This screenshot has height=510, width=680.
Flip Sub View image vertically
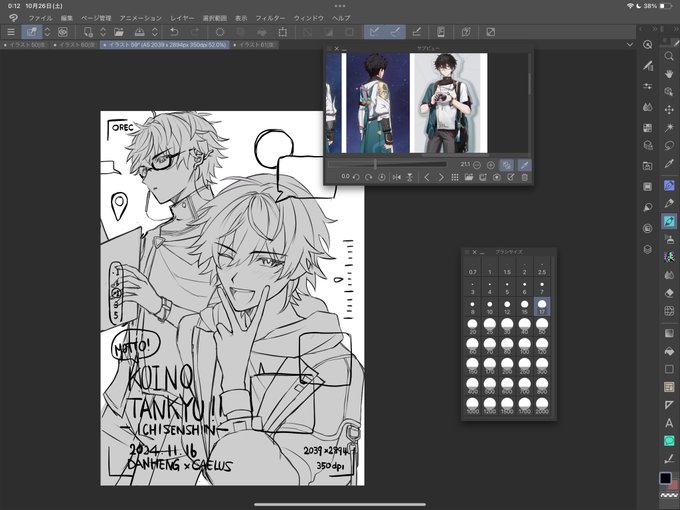(x=409, y=177)
